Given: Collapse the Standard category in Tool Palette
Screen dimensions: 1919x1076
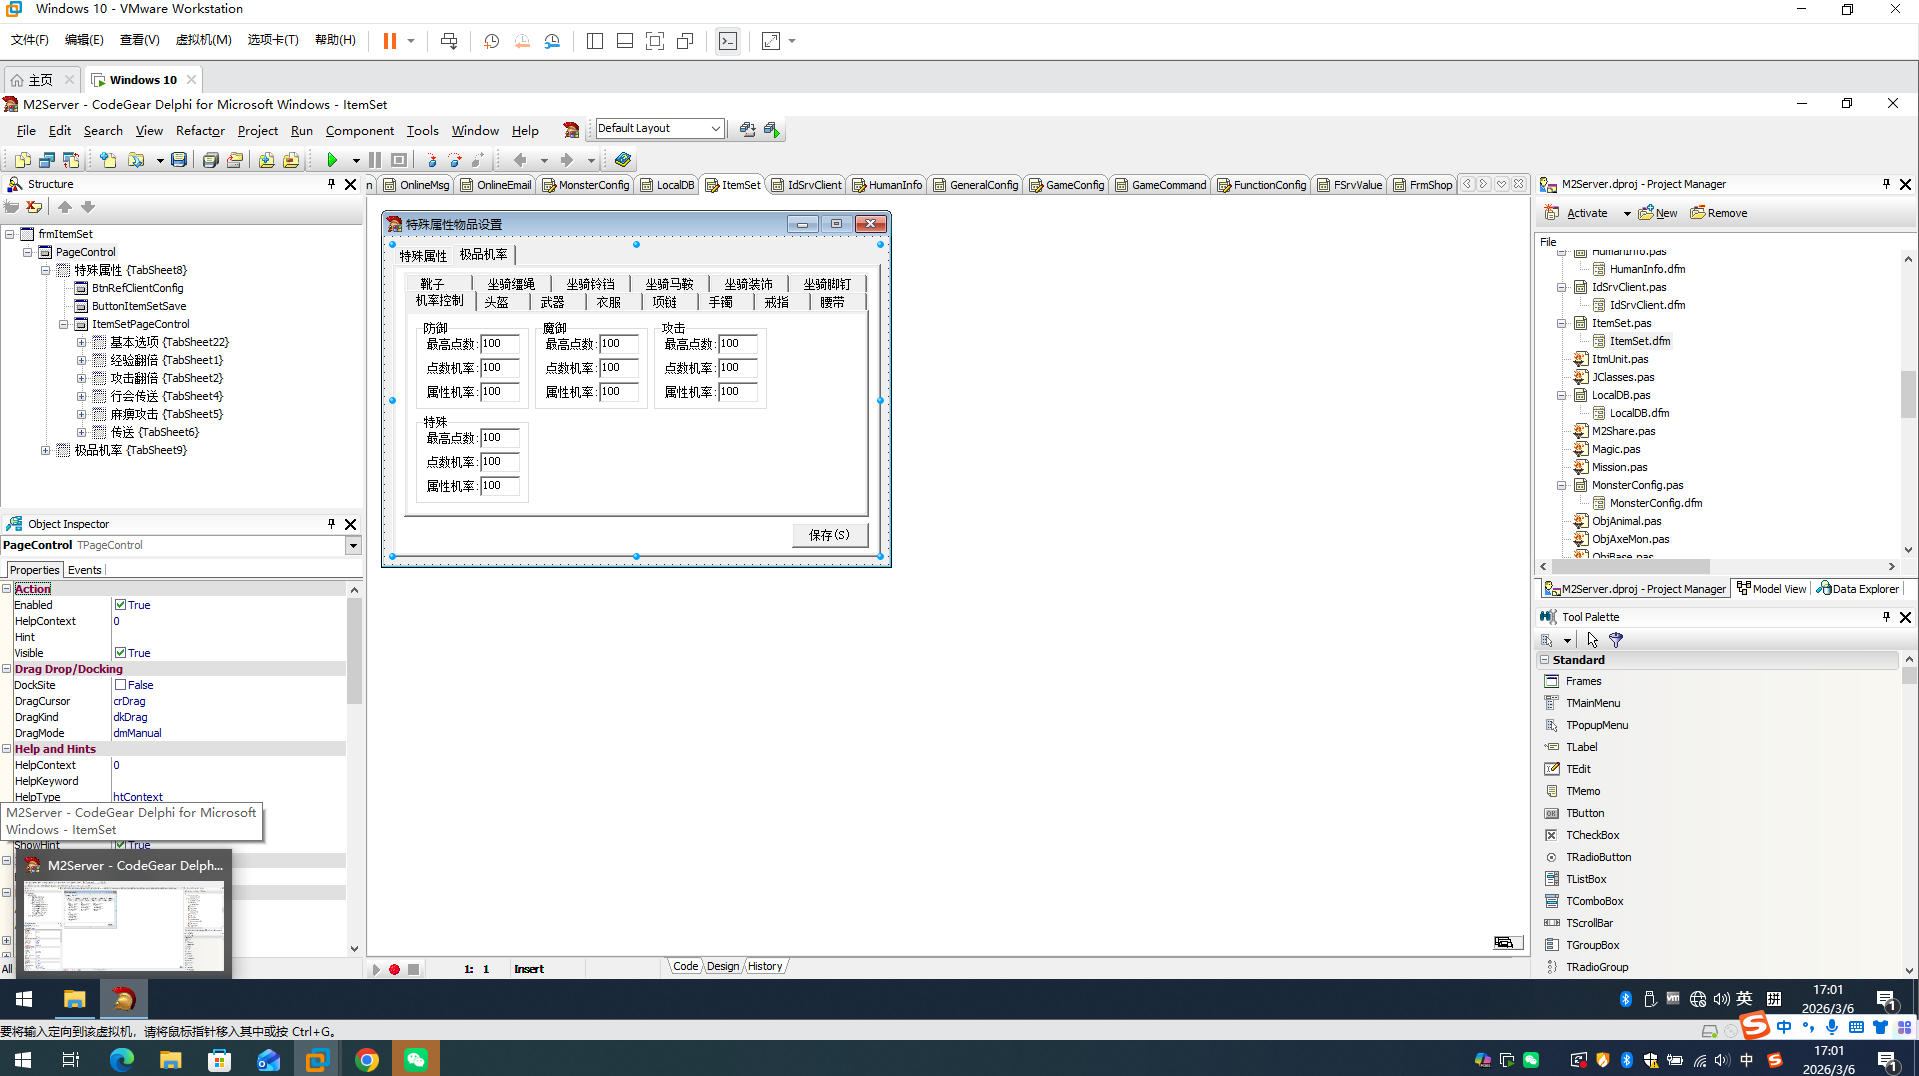Looking at the screenshot, I should point(1545,660).
